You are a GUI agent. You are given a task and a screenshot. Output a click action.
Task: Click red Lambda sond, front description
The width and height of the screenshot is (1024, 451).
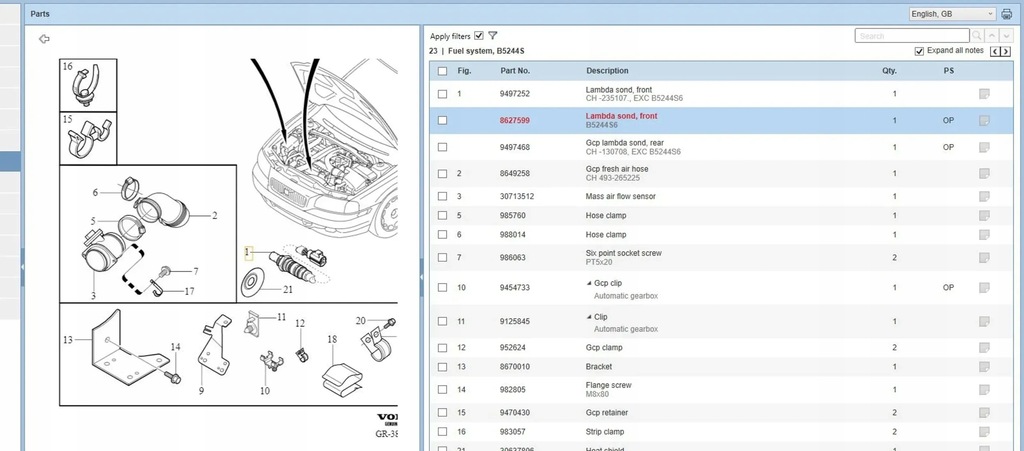click(622, 116)
